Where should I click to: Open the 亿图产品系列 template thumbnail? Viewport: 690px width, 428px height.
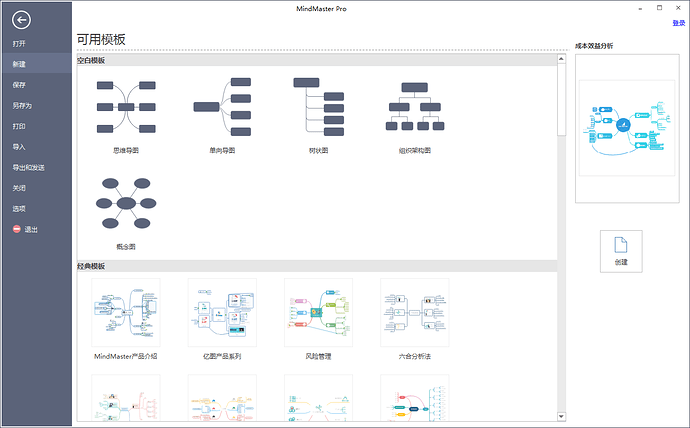tap(222, 312)
